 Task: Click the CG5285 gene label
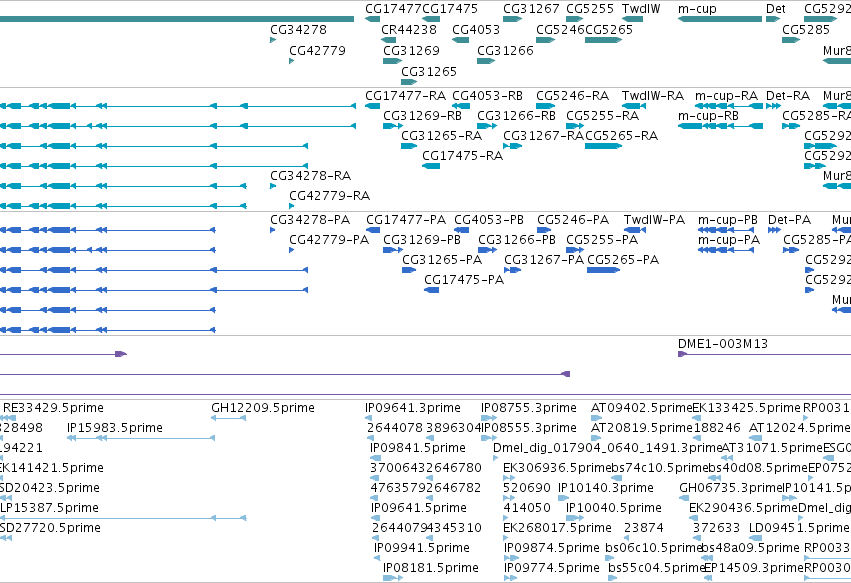[806, 29]
